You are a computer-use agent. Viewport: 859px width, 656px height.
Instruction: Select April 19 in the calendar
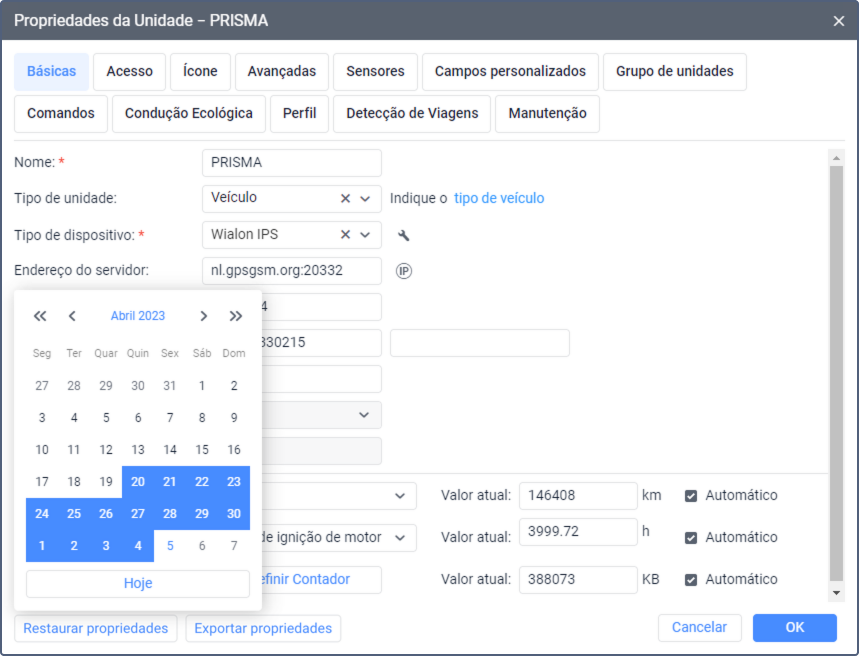[x=106, y=481]
